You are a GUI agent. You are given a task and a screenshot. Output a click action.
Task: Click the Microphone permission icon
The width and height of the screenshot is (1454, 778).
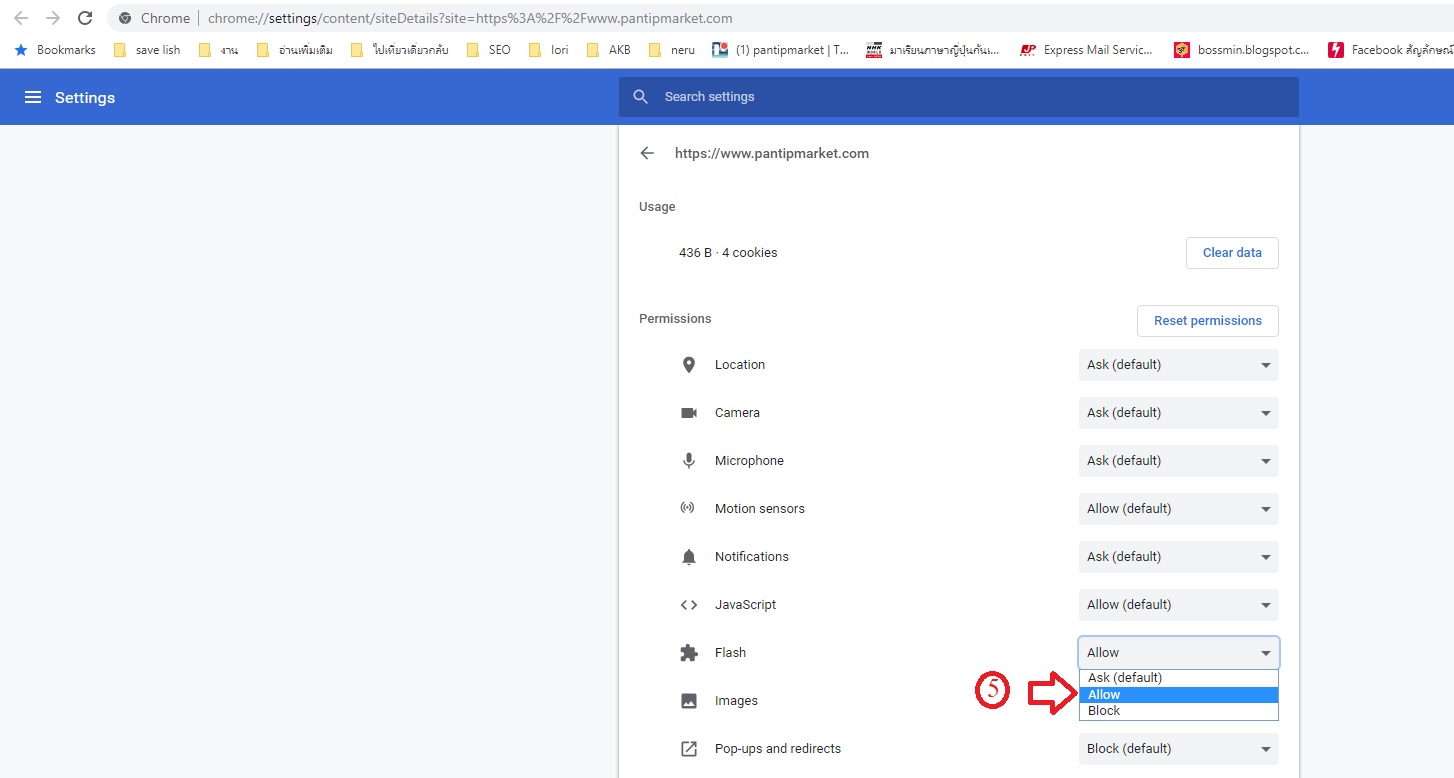pos(688,461)
